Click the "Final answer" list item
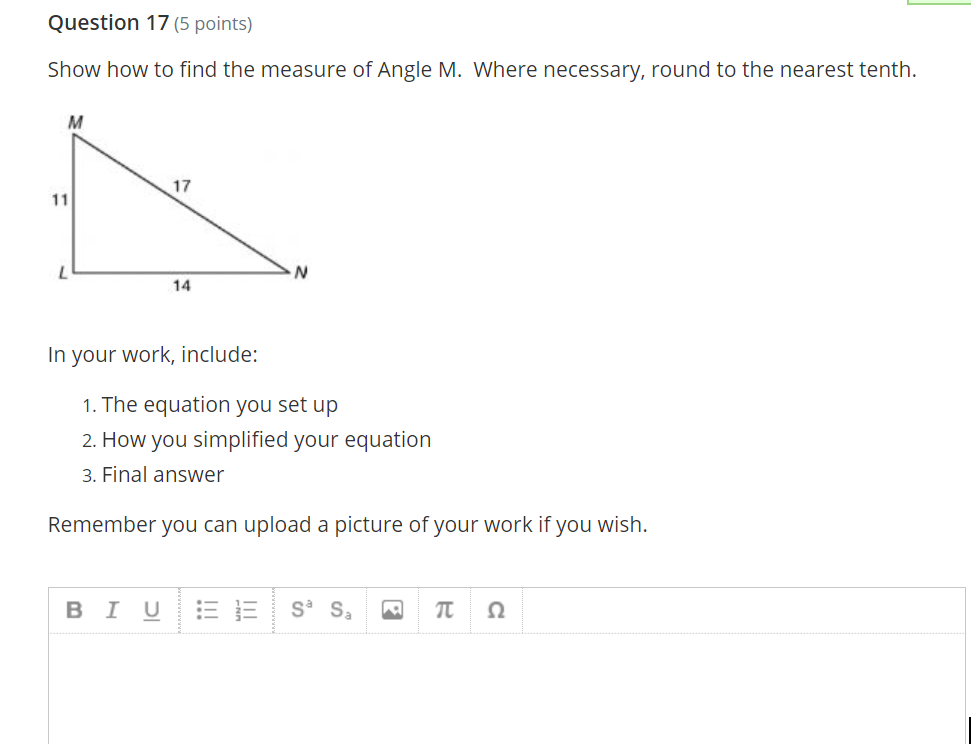Image resolution: width=971 pixels, height=744 pixels. pos(162,475)
